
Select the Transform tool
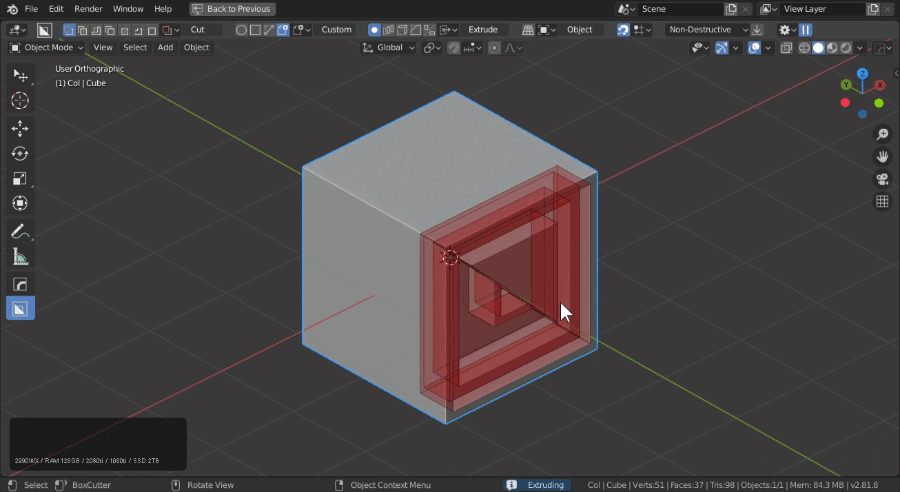pyautogui.click(x=20, y=203)
